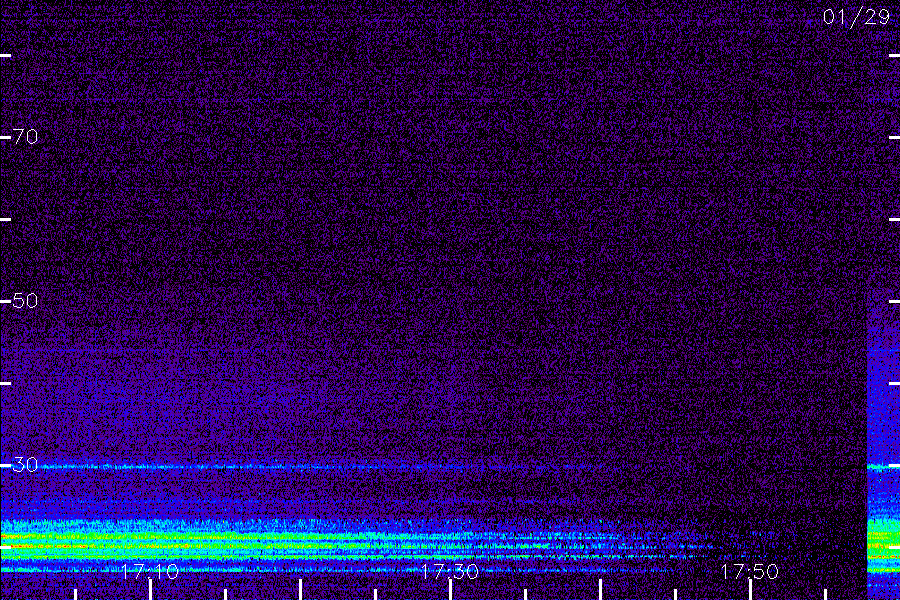Click the 50 frequency axis label
The height and width of the screenshot is (600, 900).
click(25, 300)
